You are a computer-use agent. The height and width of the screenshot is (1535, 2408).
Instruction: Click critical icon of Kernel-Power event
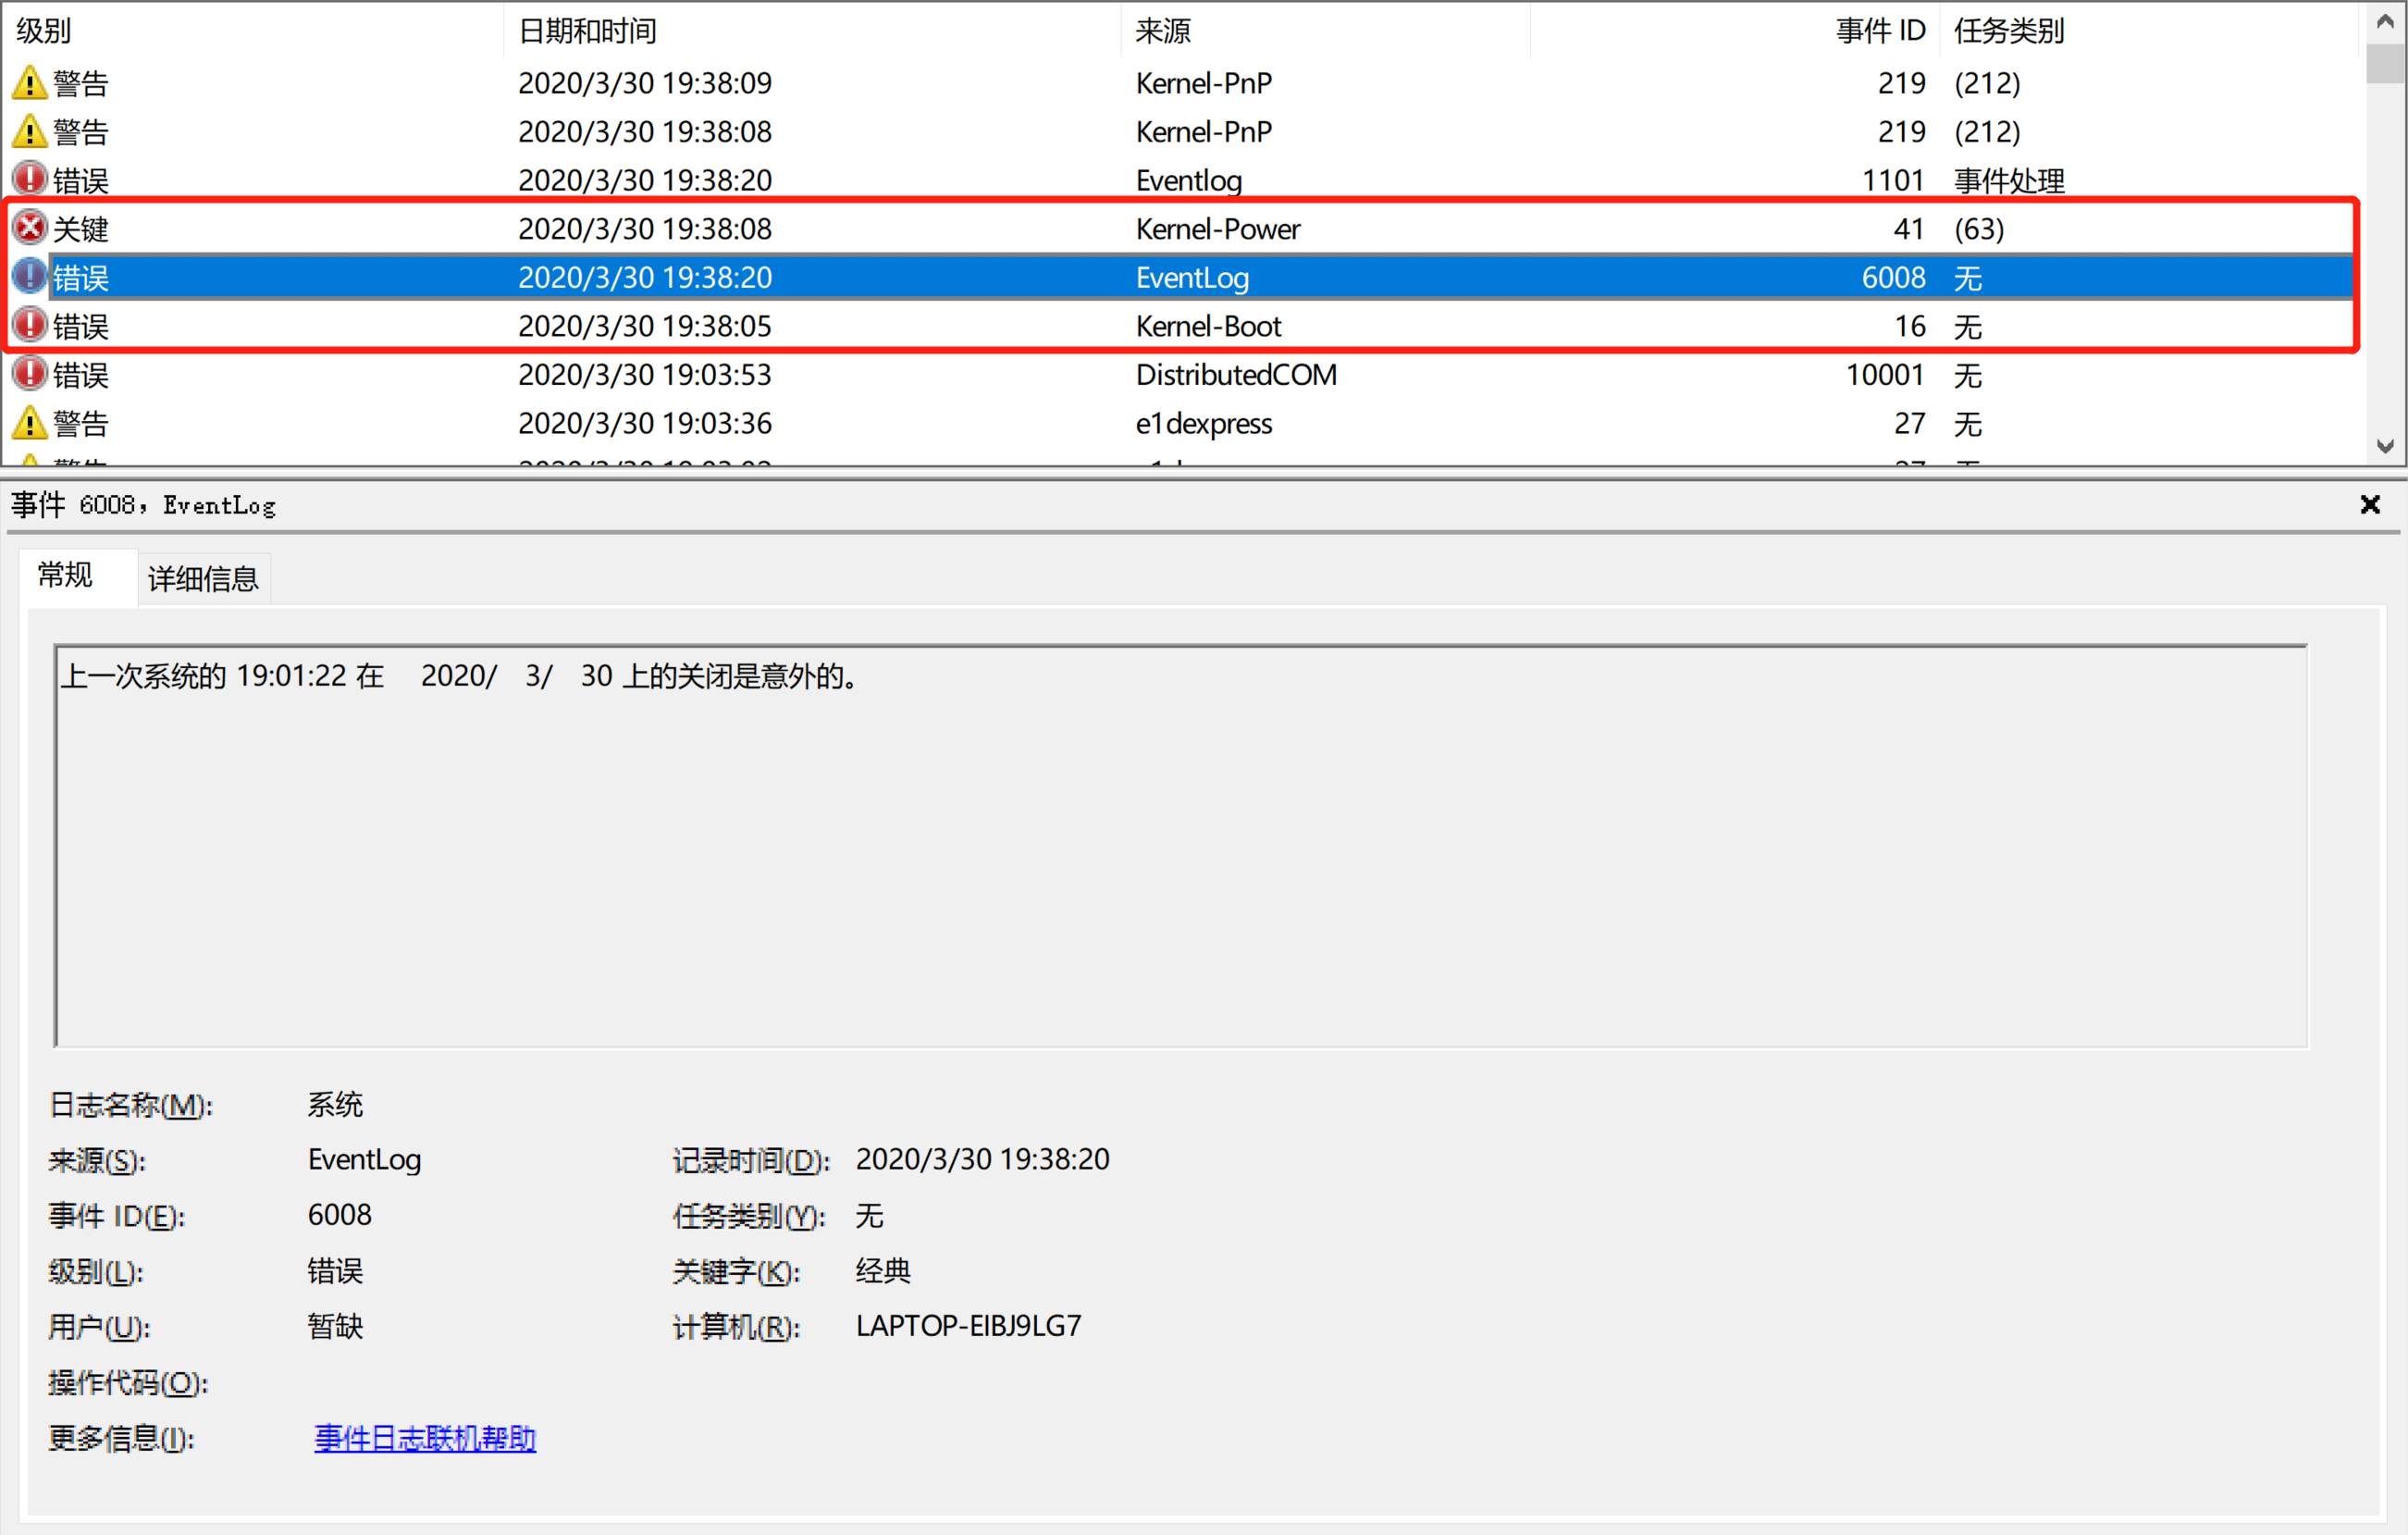click(x=29, y=228)
